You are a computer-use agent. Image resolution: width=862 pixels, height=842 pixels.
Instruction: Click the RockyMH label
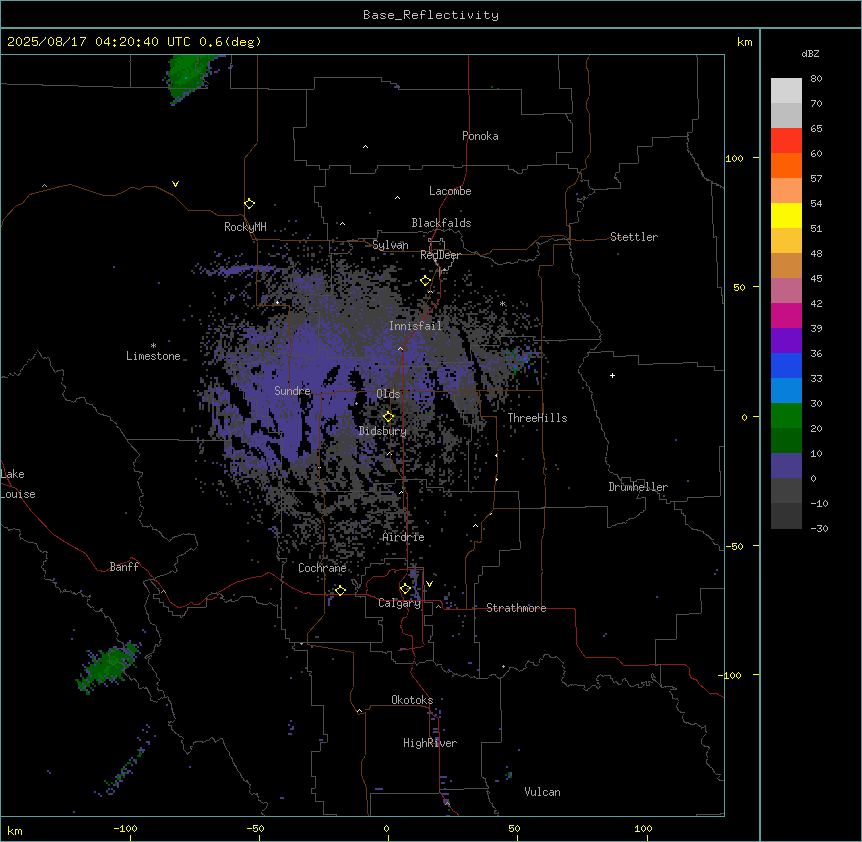click(x=245, y=227)
